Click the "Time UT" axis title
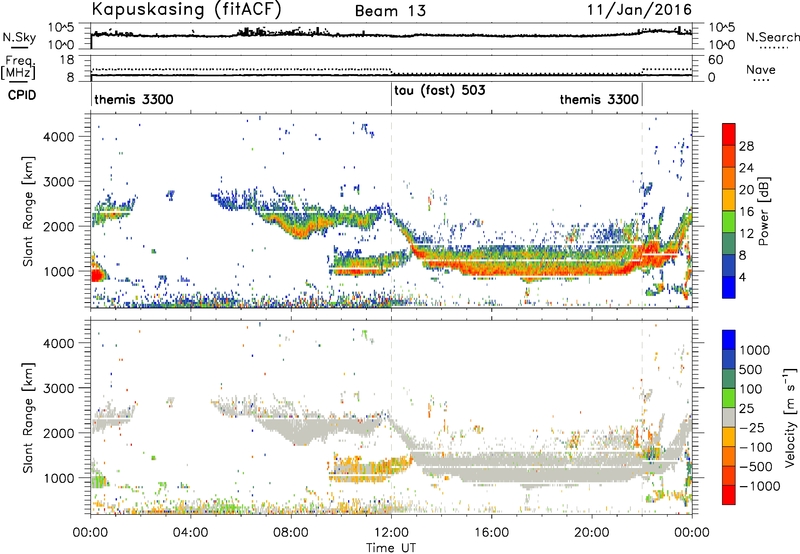Viewport: 800px width, 554px height. click(x=391, y=547)
